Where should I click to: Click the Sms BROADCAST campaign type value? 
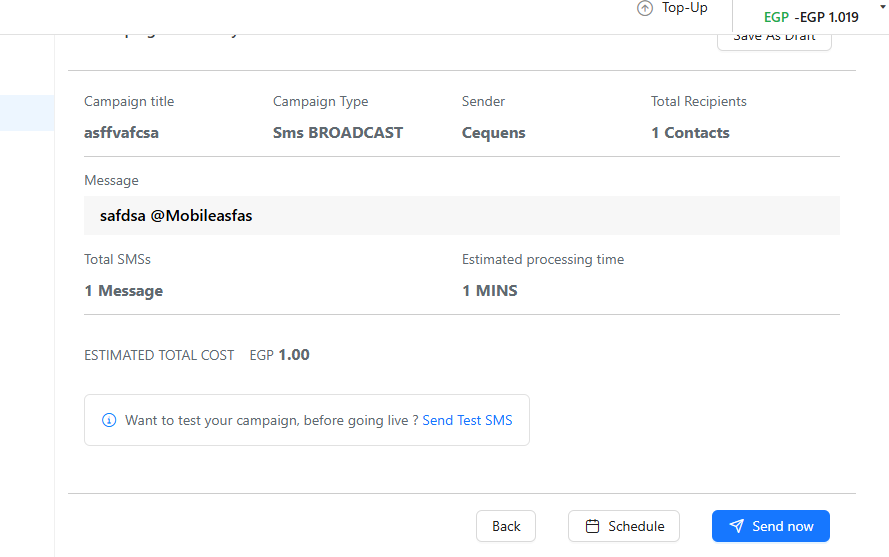point(338,133)
